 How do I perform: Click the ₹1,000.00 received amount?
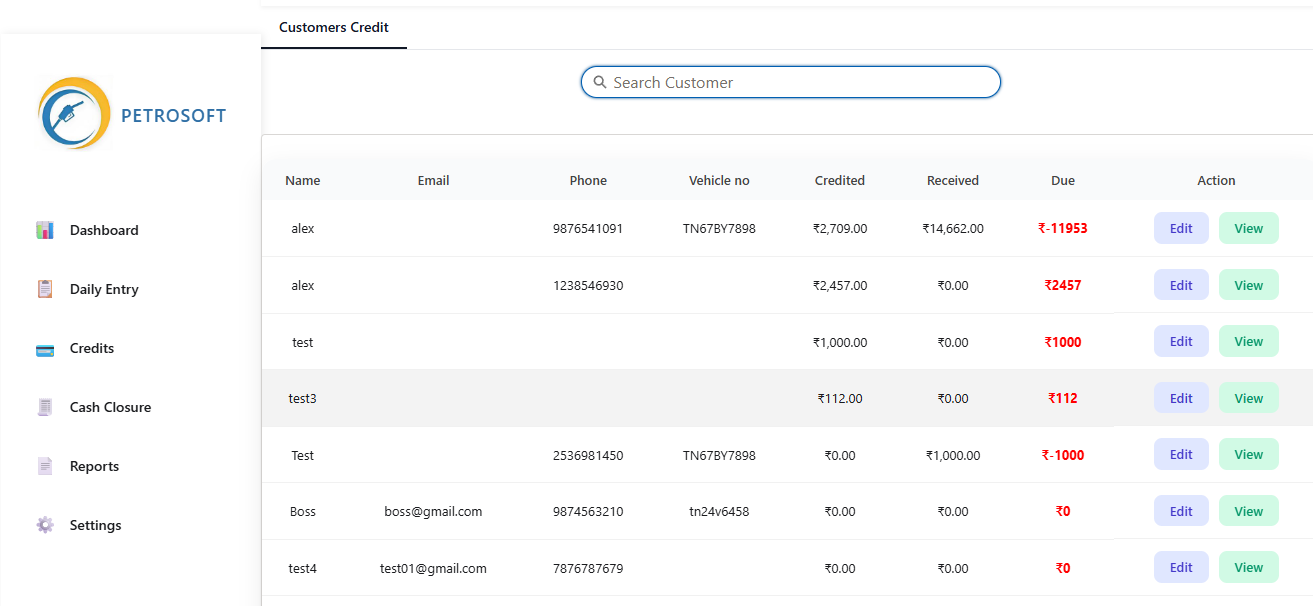[953, 455]
